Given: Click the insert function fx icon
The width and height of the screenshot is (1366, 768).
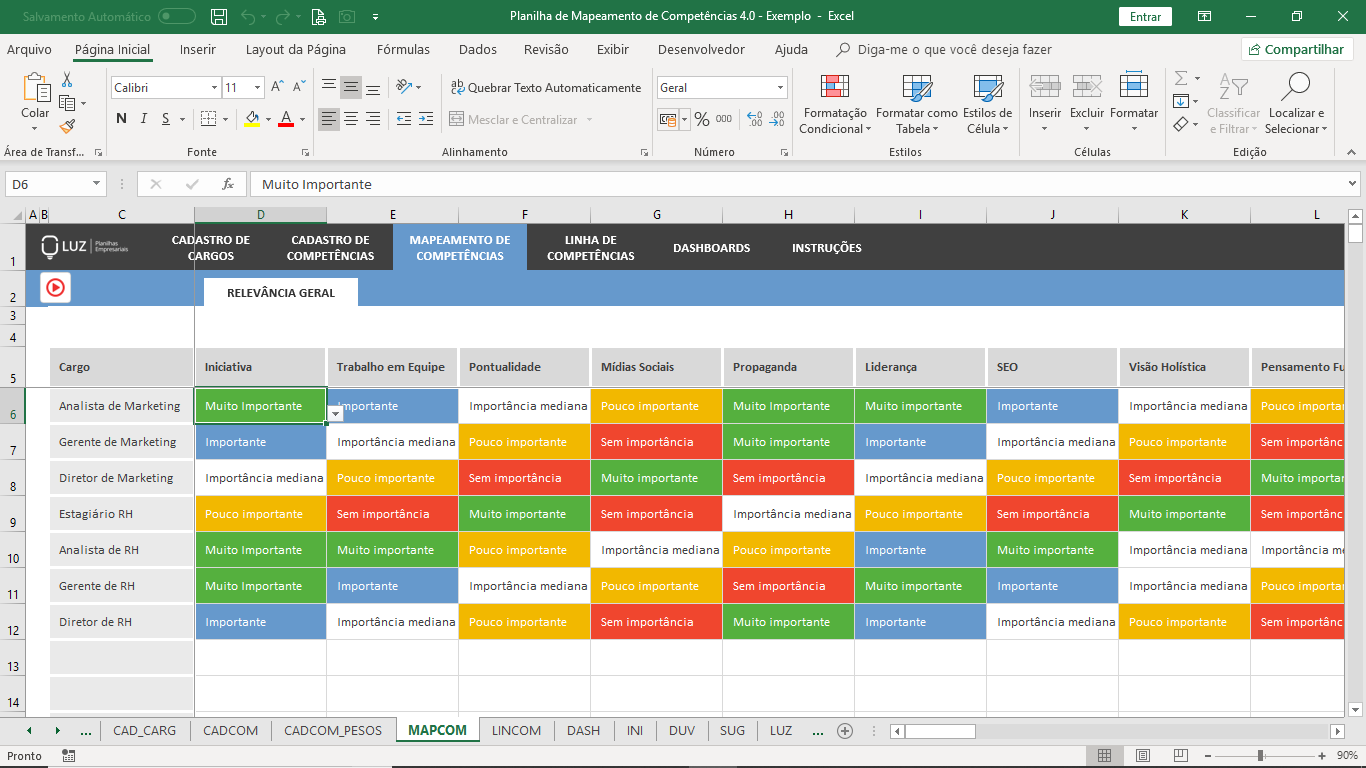Looking at the screenshot, I should tap(228, 184).
